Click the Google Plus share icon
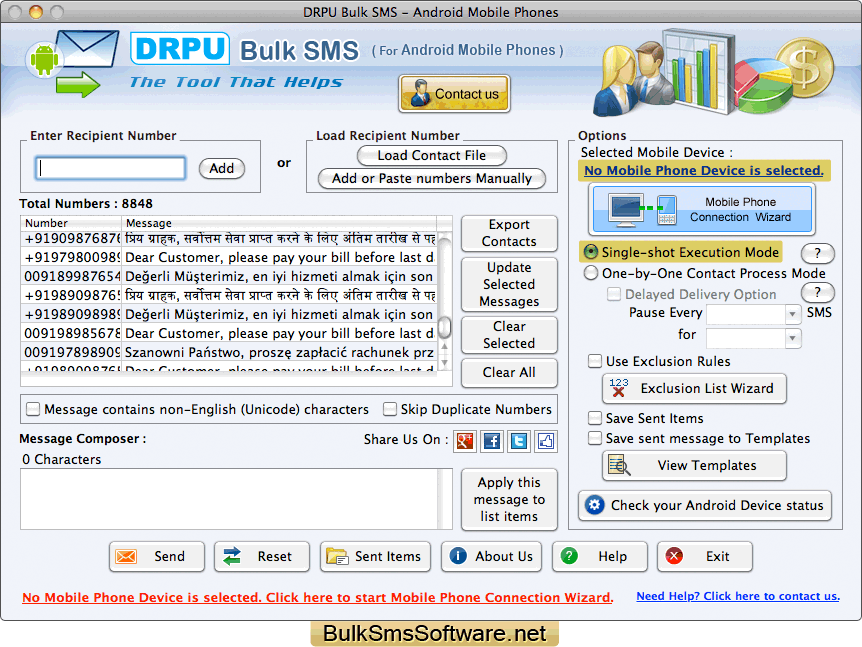 [465, 441]
